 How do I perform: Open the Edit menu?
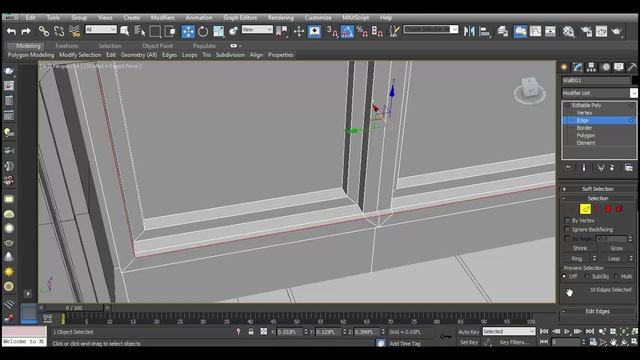[x=31, y=18]
